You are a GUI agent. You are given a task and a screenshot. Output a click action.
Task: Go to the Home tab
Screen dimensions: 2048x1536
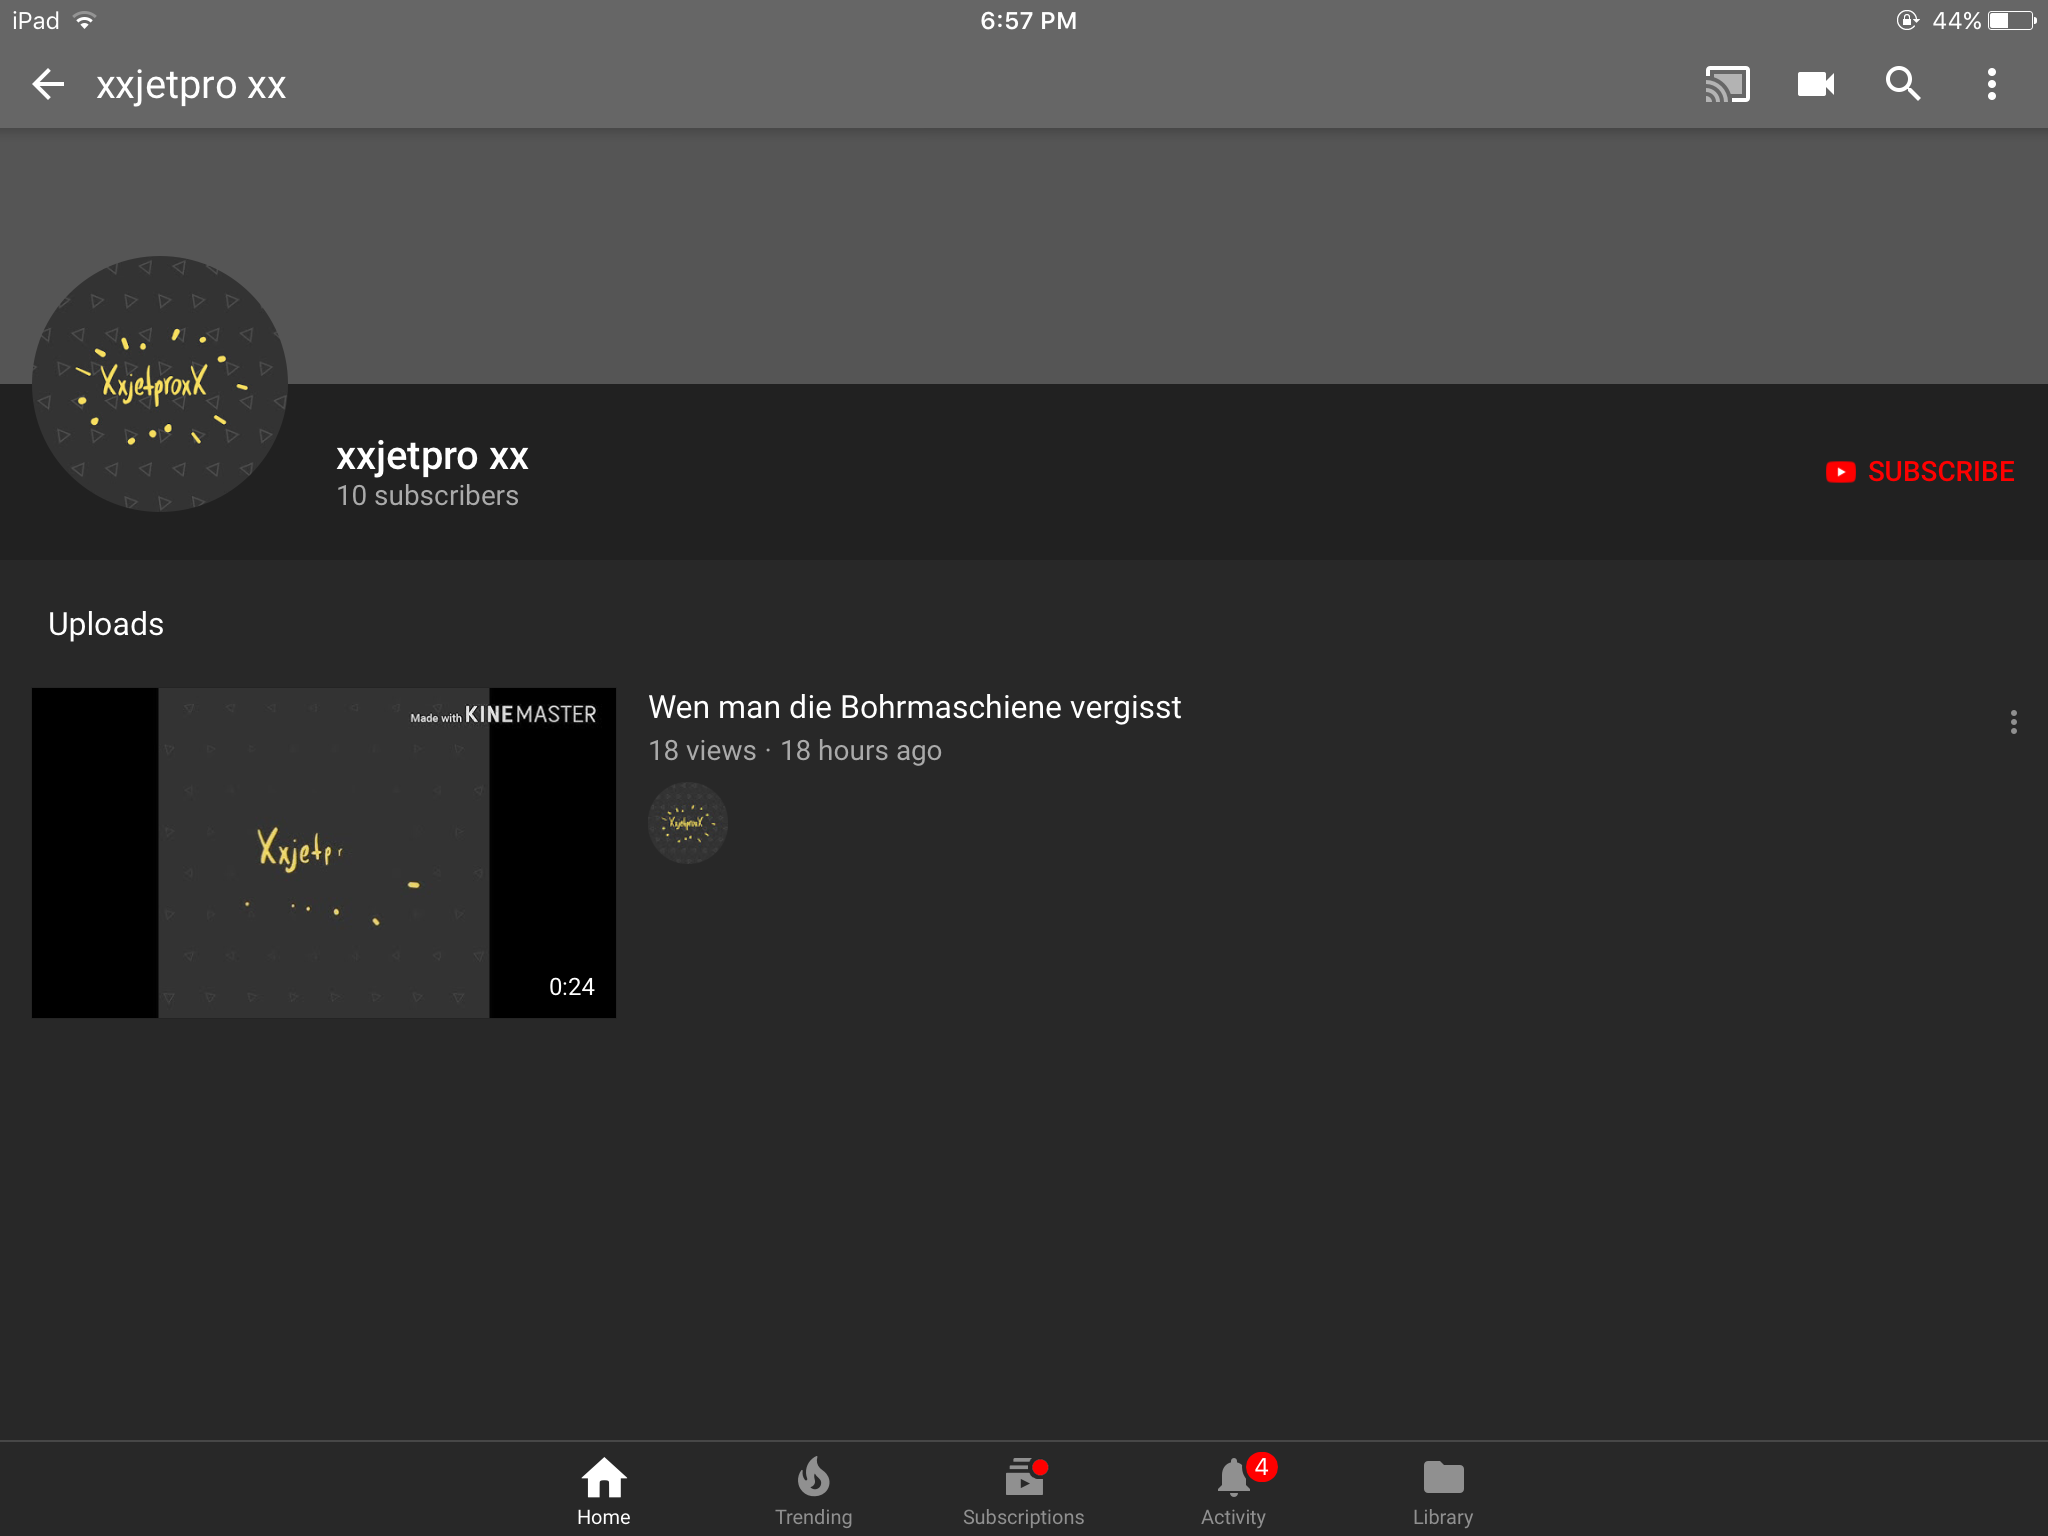[603, 1491]
